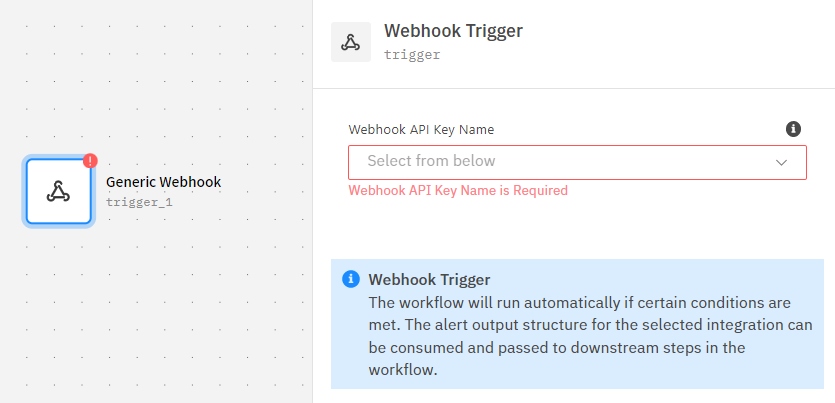The height and width of the screenshot is (403, 835).
Task: Click the horizontal divider below the panel header
Action: 574,88
